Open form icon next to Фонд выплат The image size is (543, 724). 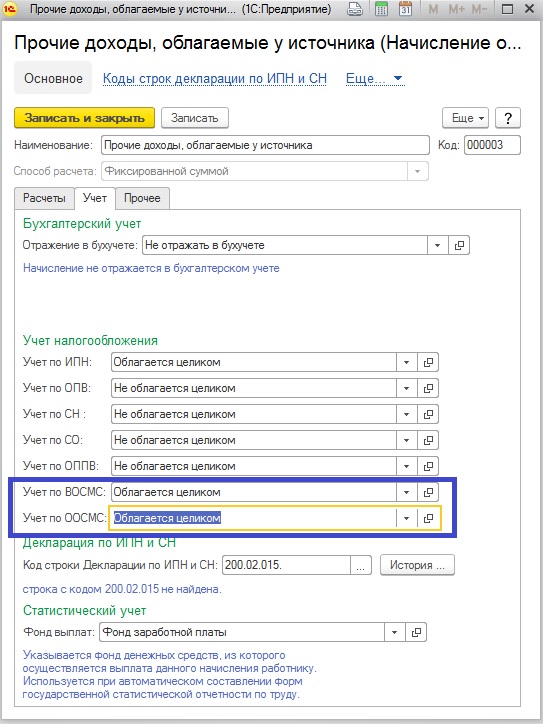tap(416, 633)
